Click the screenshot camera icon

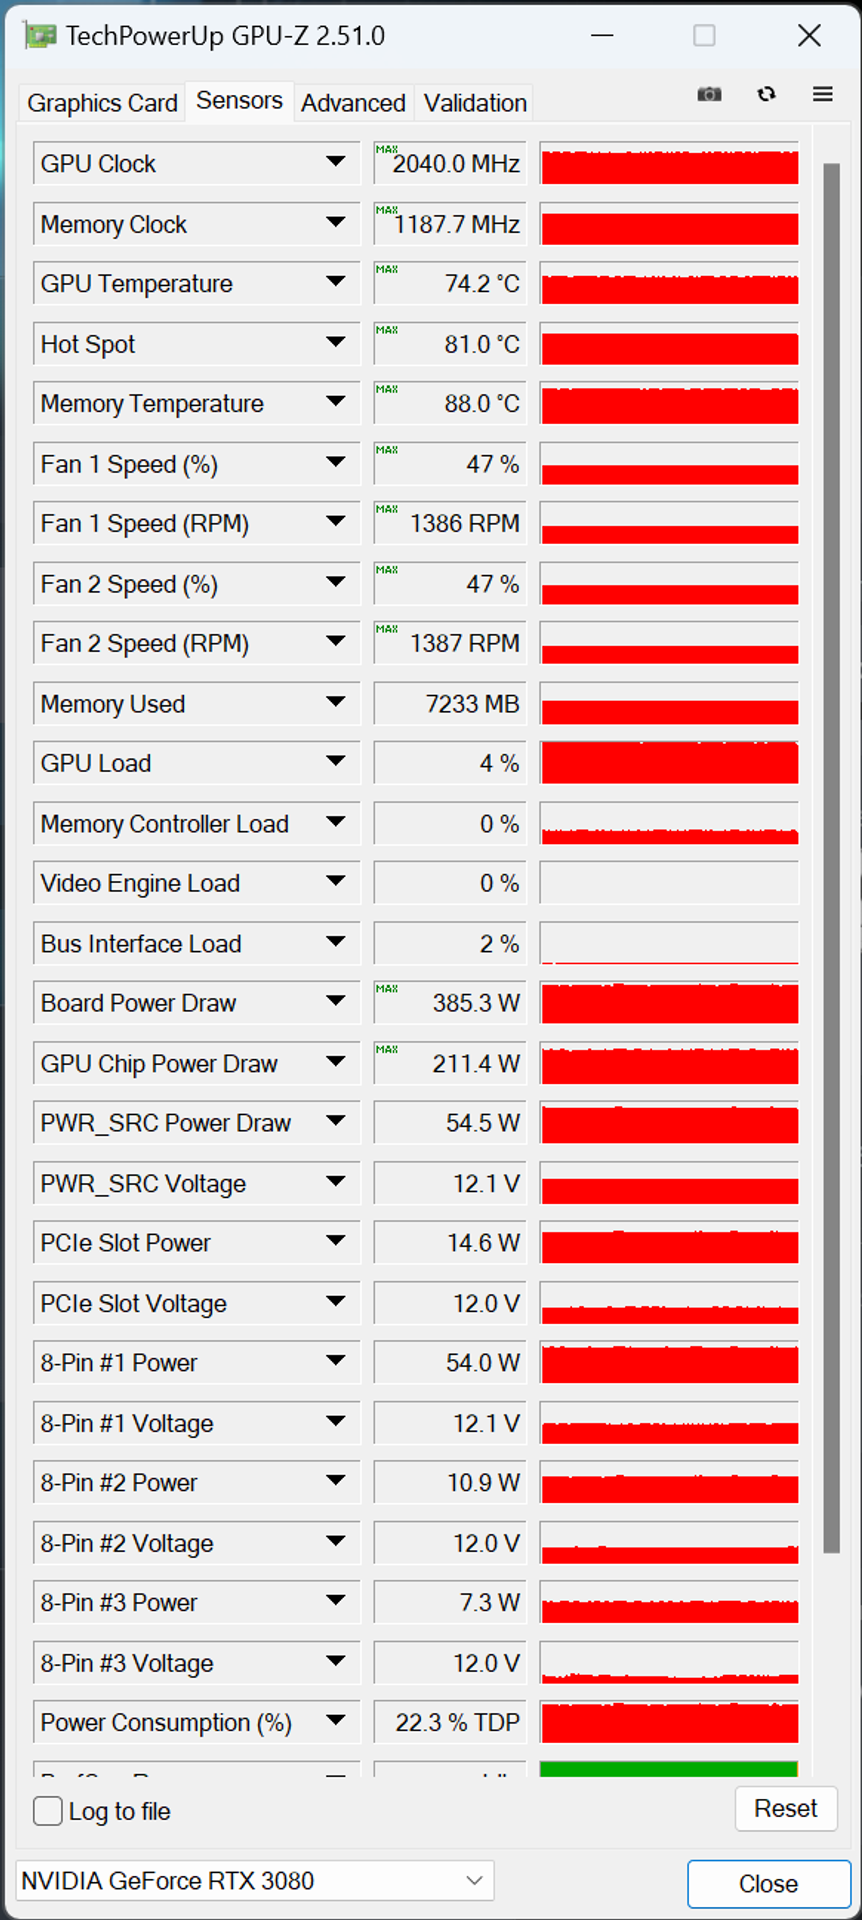[x=709, y=94]
